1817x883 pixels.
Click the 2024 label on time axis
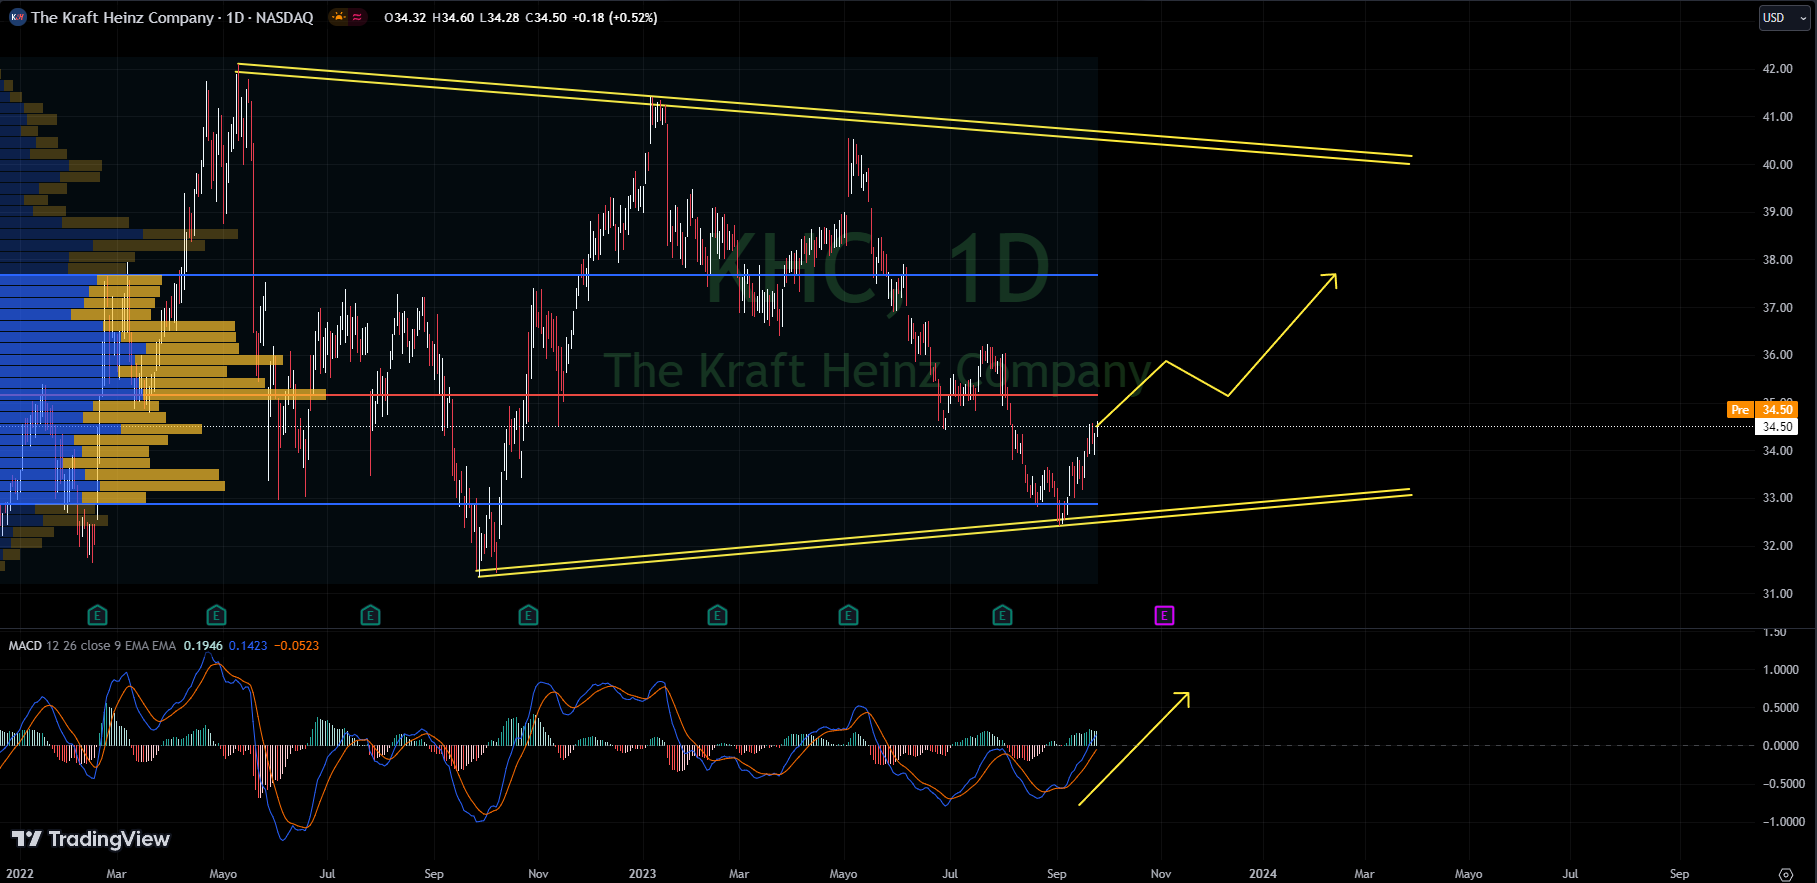(1262, 874)
